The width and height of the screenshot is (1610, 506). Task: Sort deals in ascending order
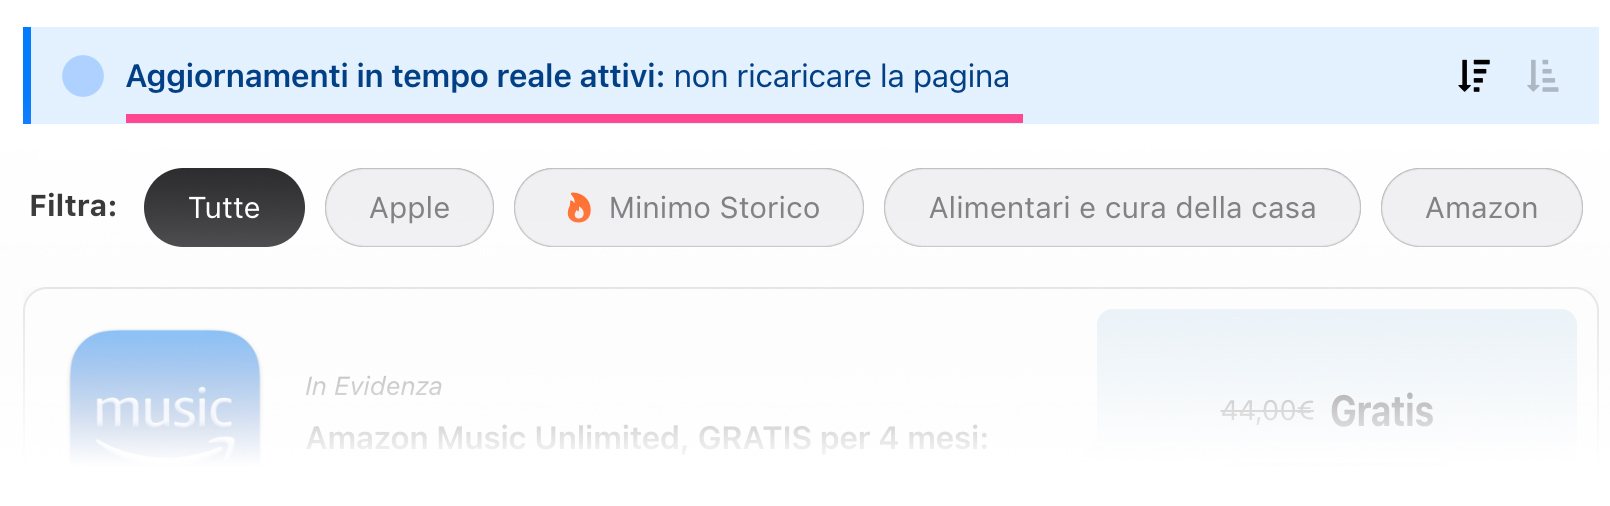coord(1542,76)
